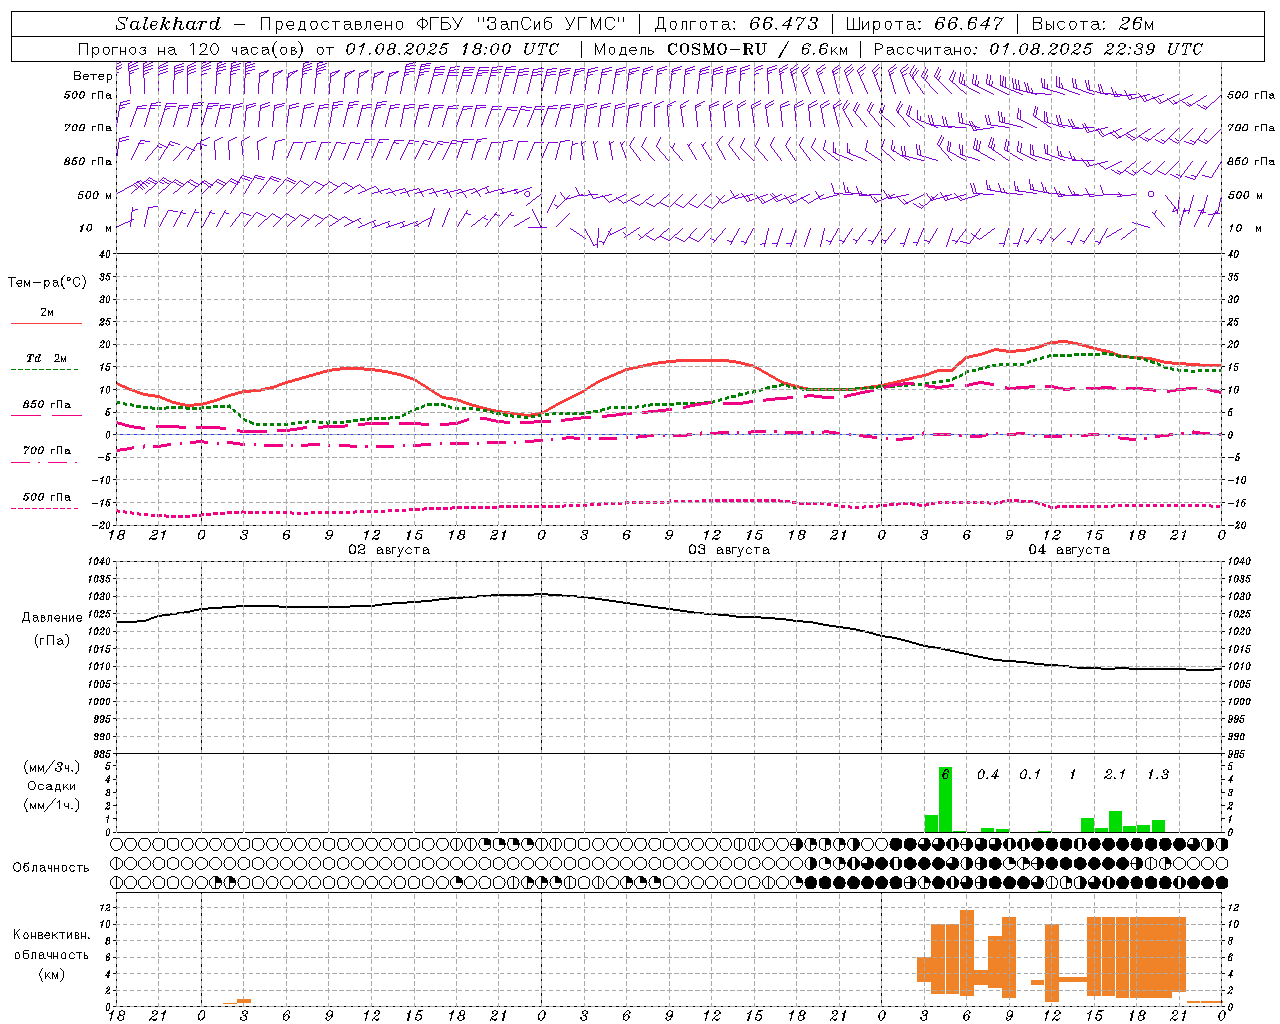Viewport: 1280px width, 1024px height.
Task: Select the "Давление" pressure label
Action: point(52,618)
